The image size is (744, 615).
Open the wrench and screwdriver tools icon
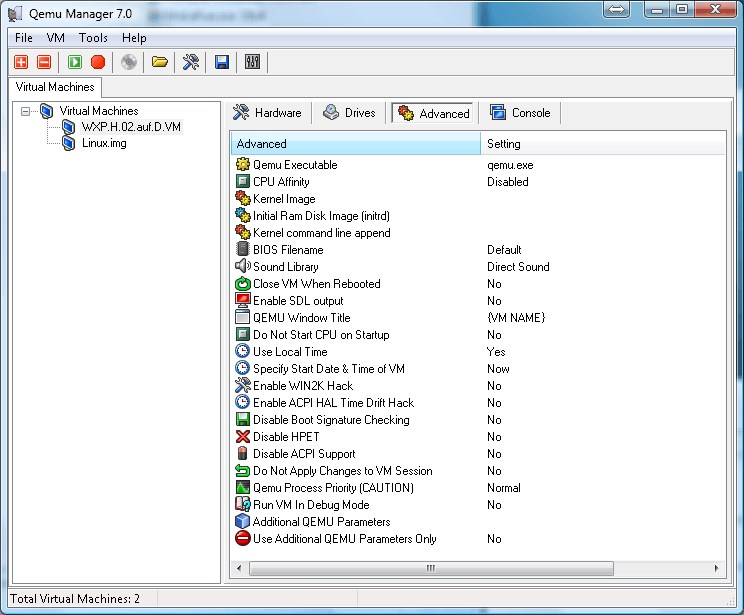coord(190,62)
